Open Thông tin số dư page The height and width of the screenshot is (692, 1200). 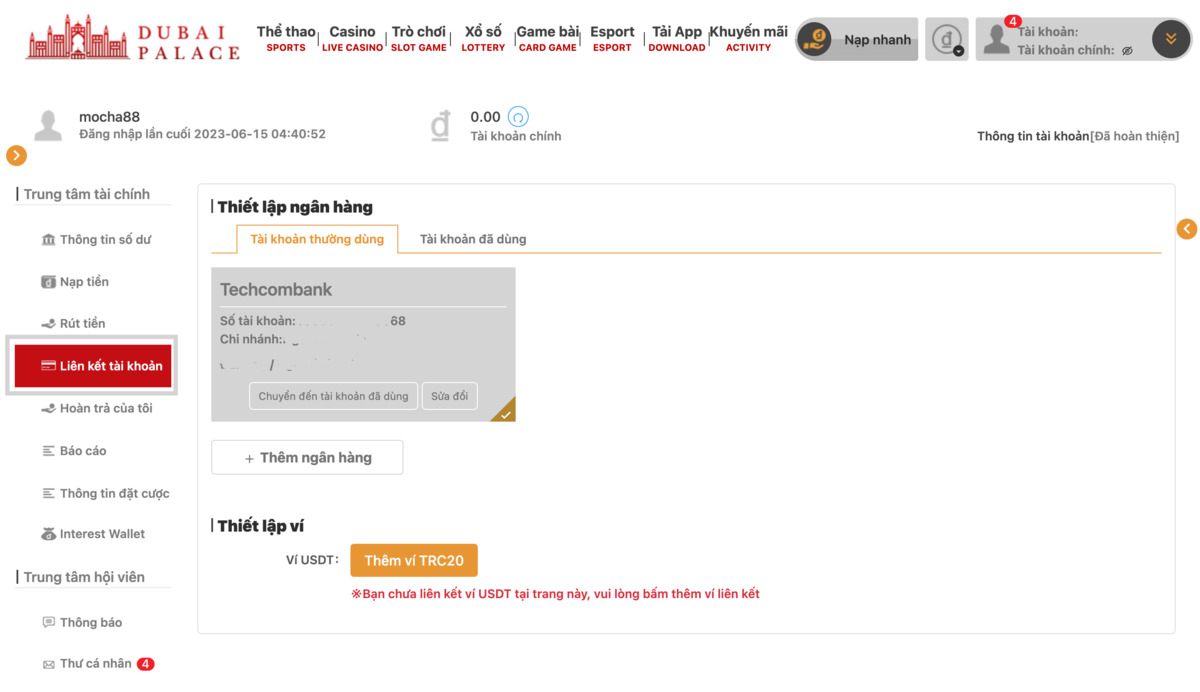(105, 240)
